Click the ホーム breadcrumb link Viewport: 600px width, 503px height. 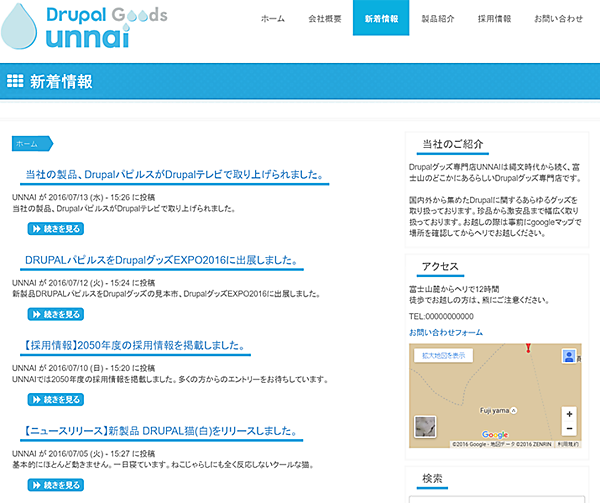click(x=32, y=144)
